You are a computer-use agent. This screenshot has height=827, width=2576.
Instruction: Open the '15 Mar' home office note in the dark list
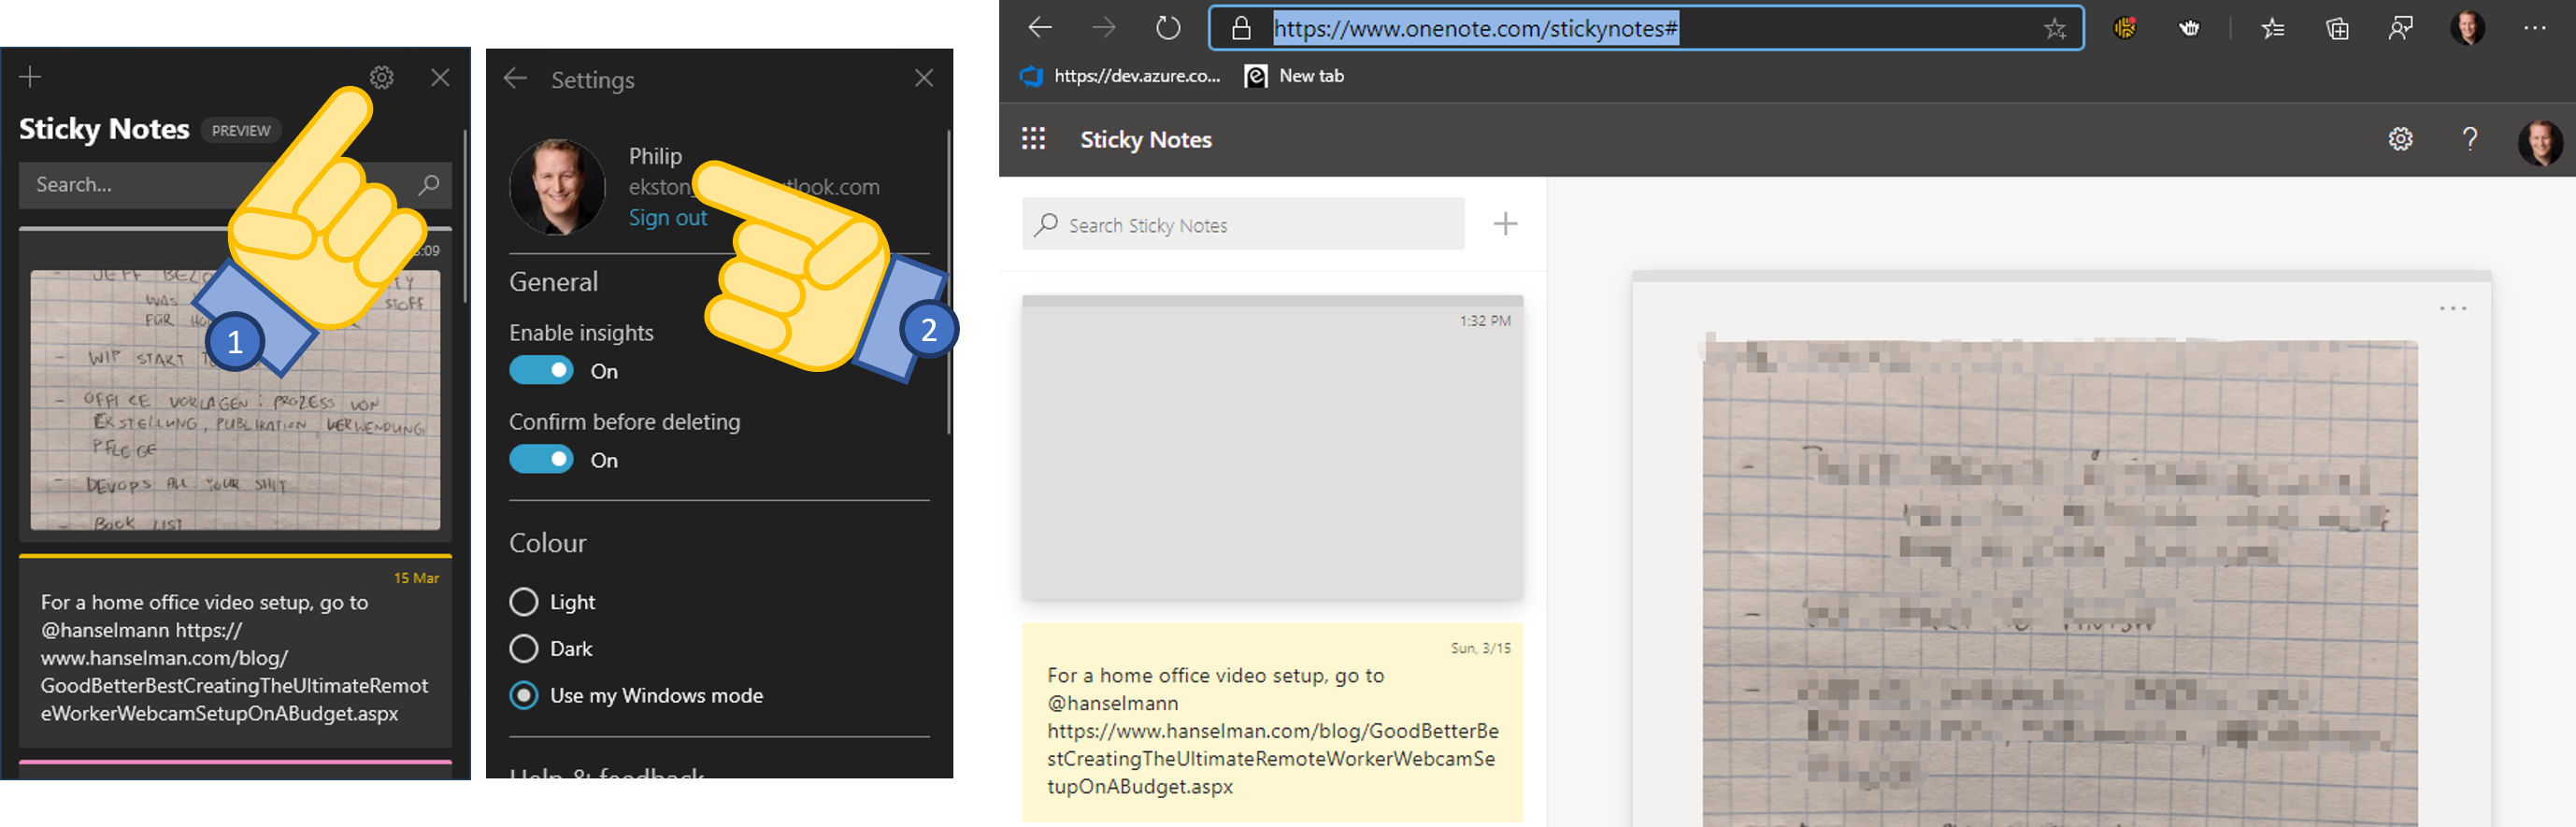coord(235,650)
